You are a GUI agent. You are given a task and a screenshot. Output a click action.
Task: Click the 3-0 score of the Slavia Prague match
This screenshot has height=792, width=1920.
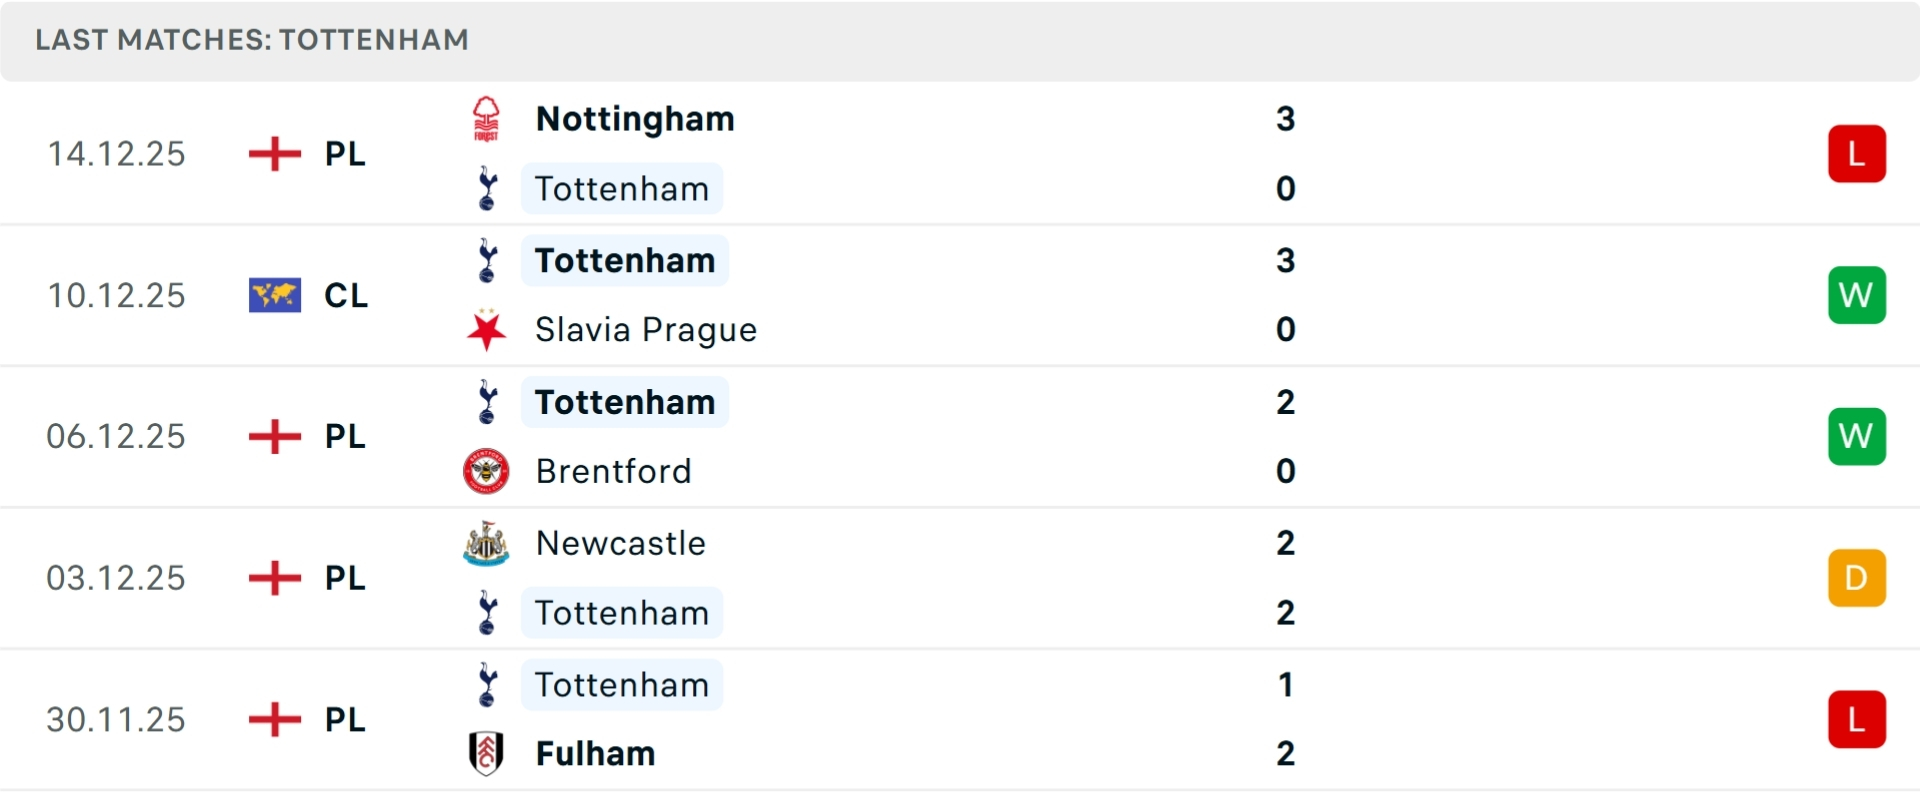pos(1286,295)
